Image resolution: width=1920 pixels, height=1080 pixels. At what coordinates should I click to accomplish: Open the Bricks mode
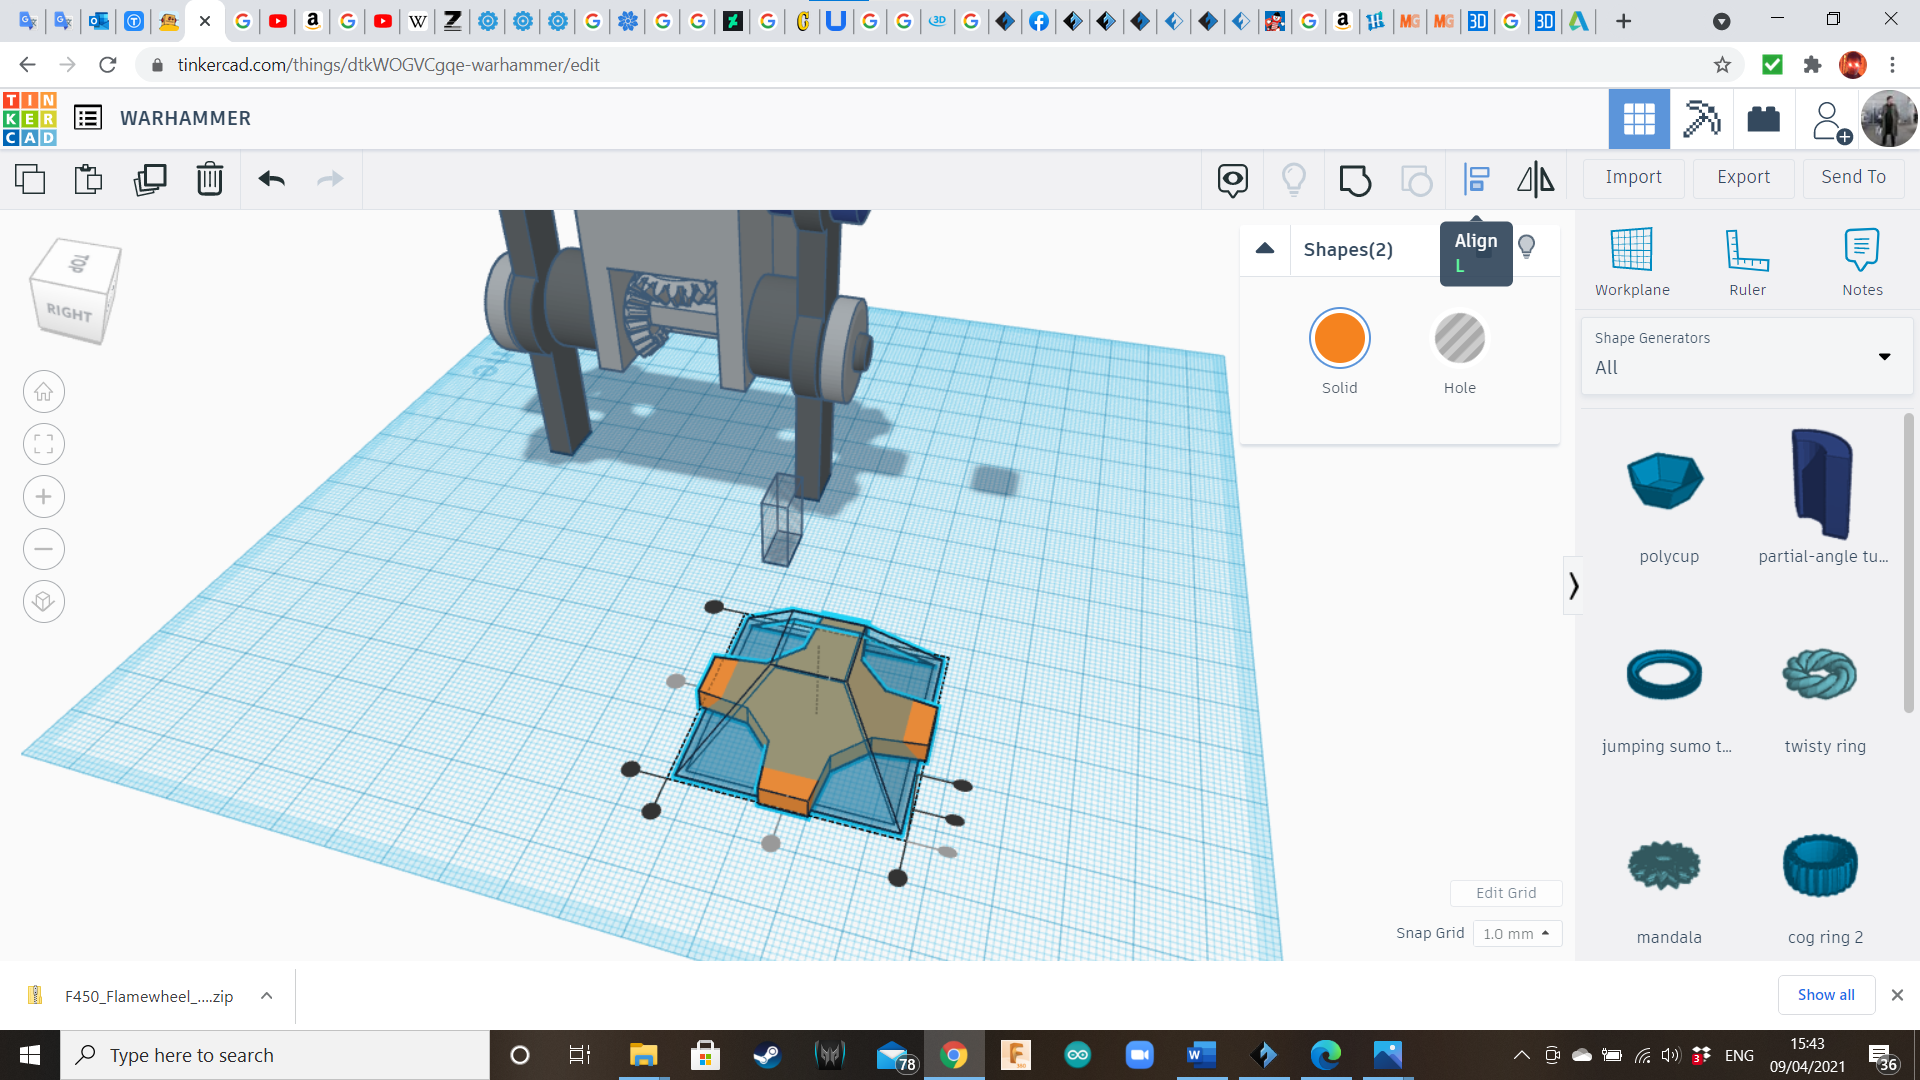coord(1763,119)
